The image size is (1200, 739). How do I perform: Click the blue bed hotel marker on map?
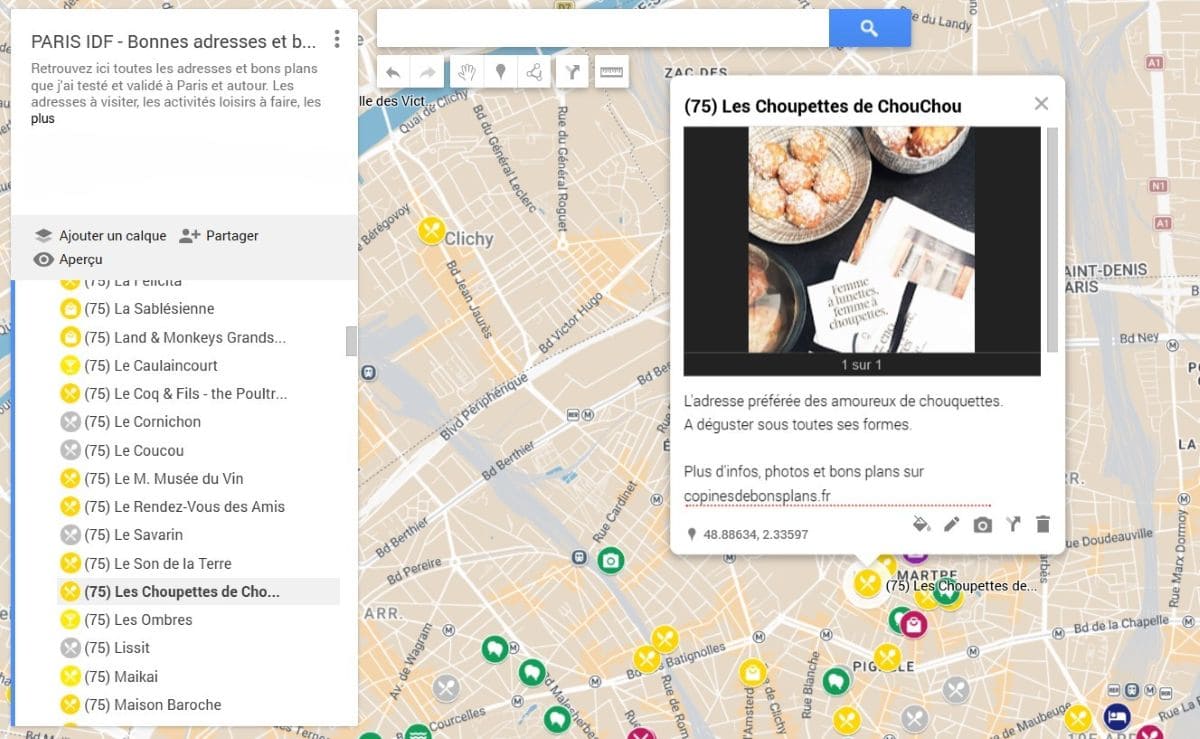coord(1117,716)
